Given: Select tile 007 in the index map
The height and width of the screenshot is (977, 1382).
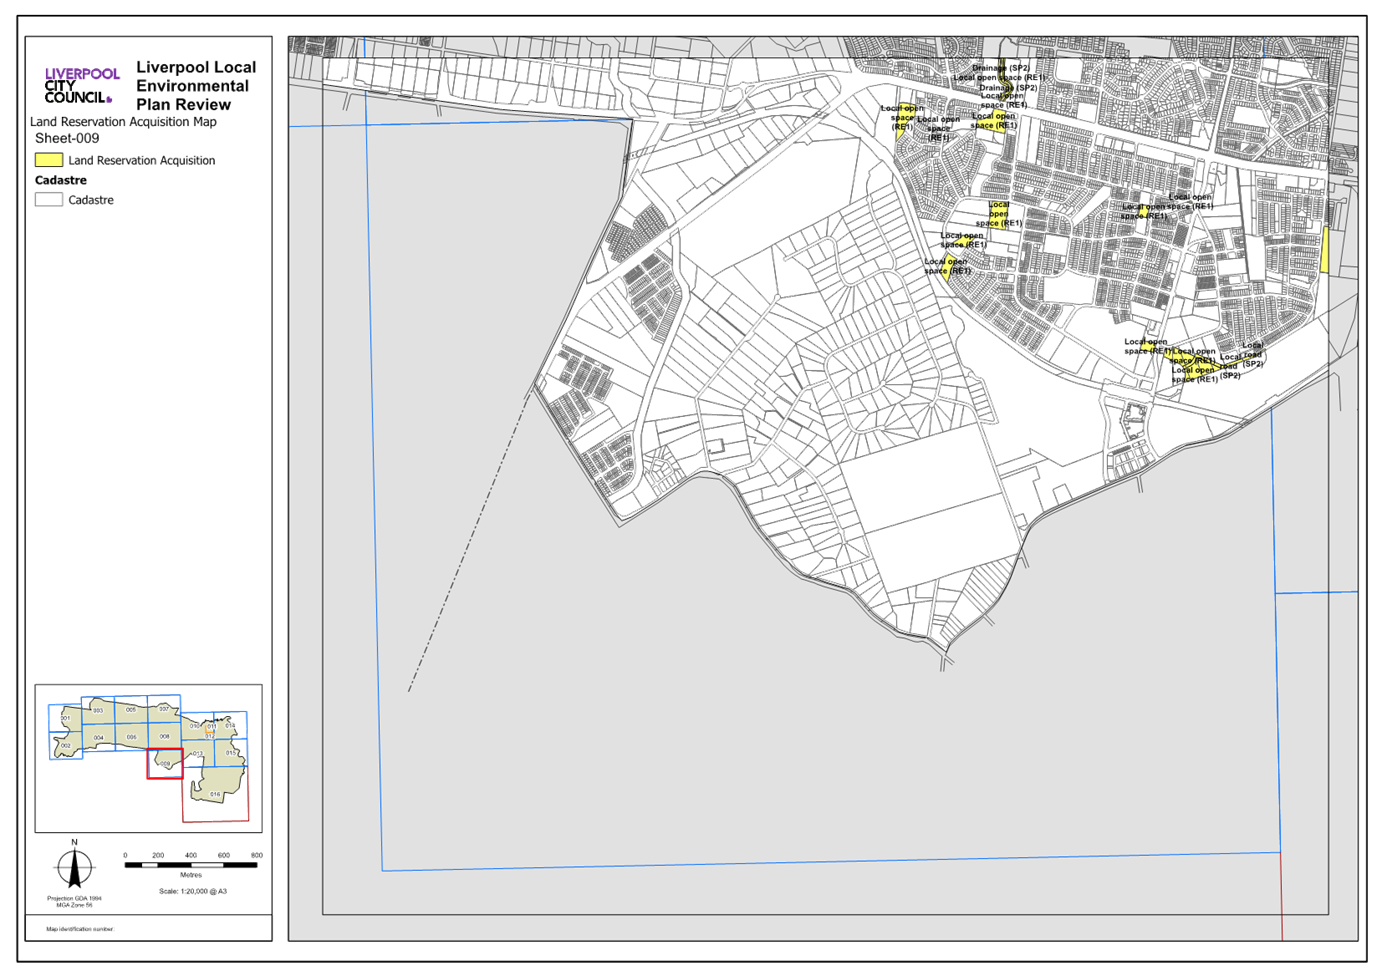Looking at the screenshot, I should point(164,709).
